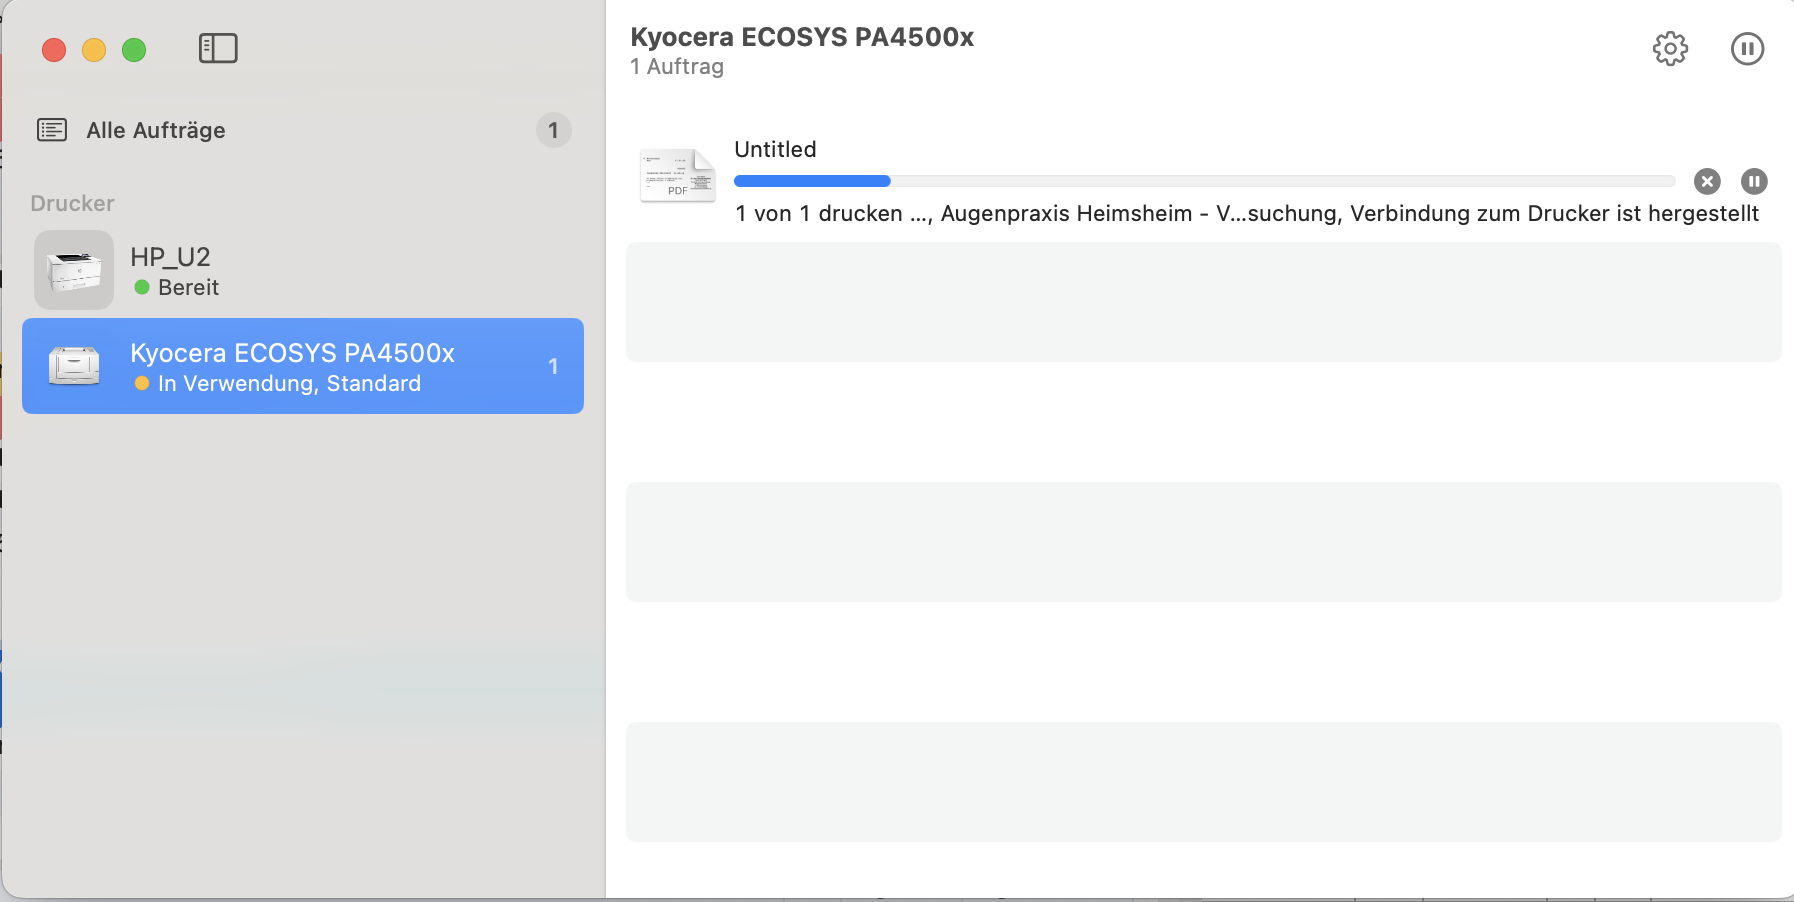Click the '1 Auftrag' subtitle
Image resolution: width=1794 pixels, height=902 pixels.
(677, 67)
